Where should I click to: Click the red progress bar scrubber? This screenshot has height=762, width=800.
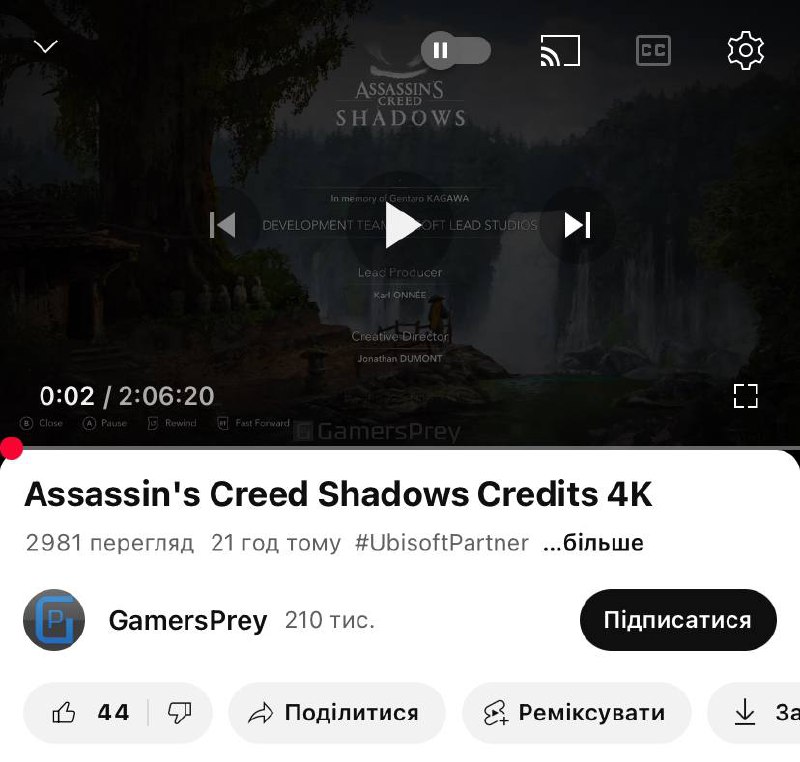(x=11, y=448)
